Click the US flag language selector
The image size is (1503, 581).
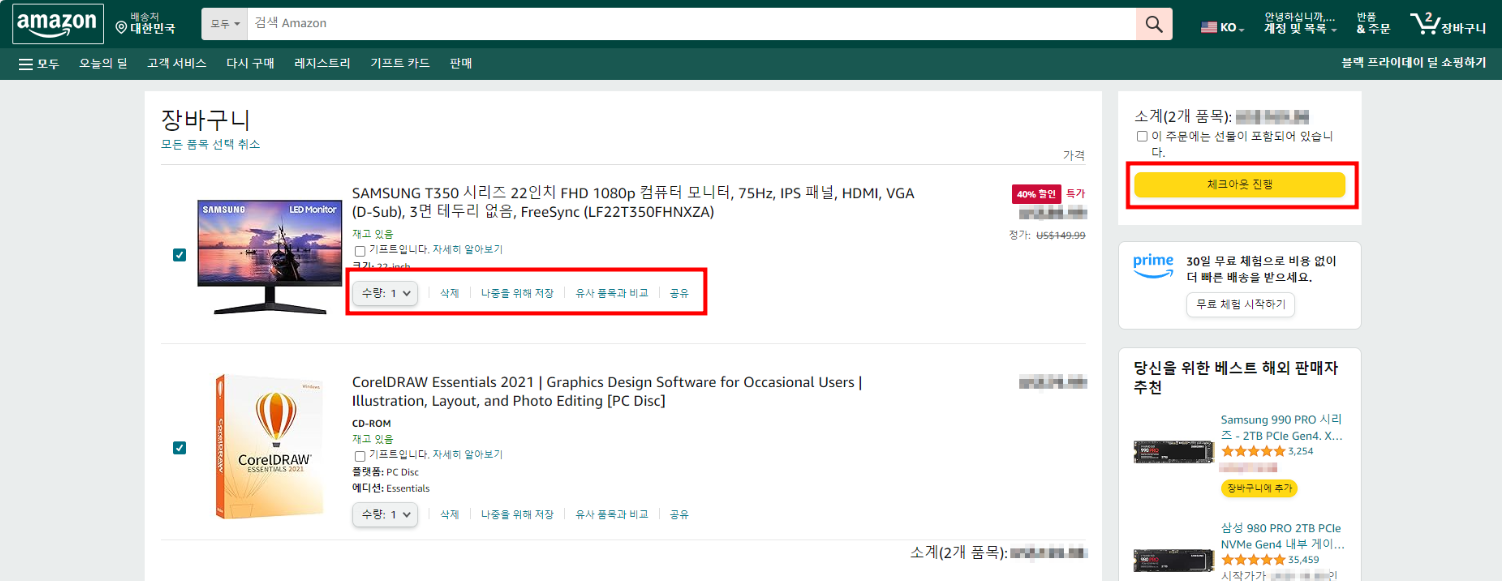1209,28
